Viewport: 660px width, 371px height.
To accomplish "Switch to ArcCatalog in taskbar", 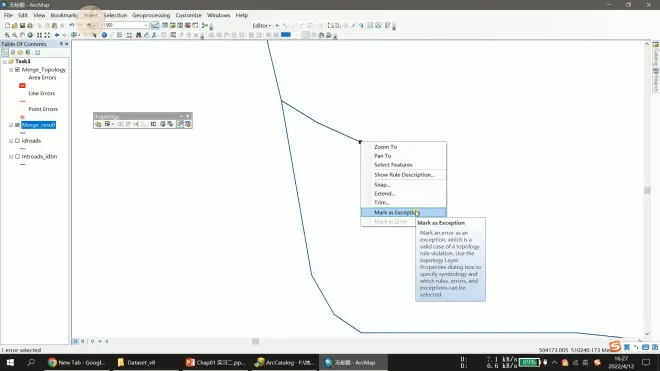I will (x=285, y=363).
